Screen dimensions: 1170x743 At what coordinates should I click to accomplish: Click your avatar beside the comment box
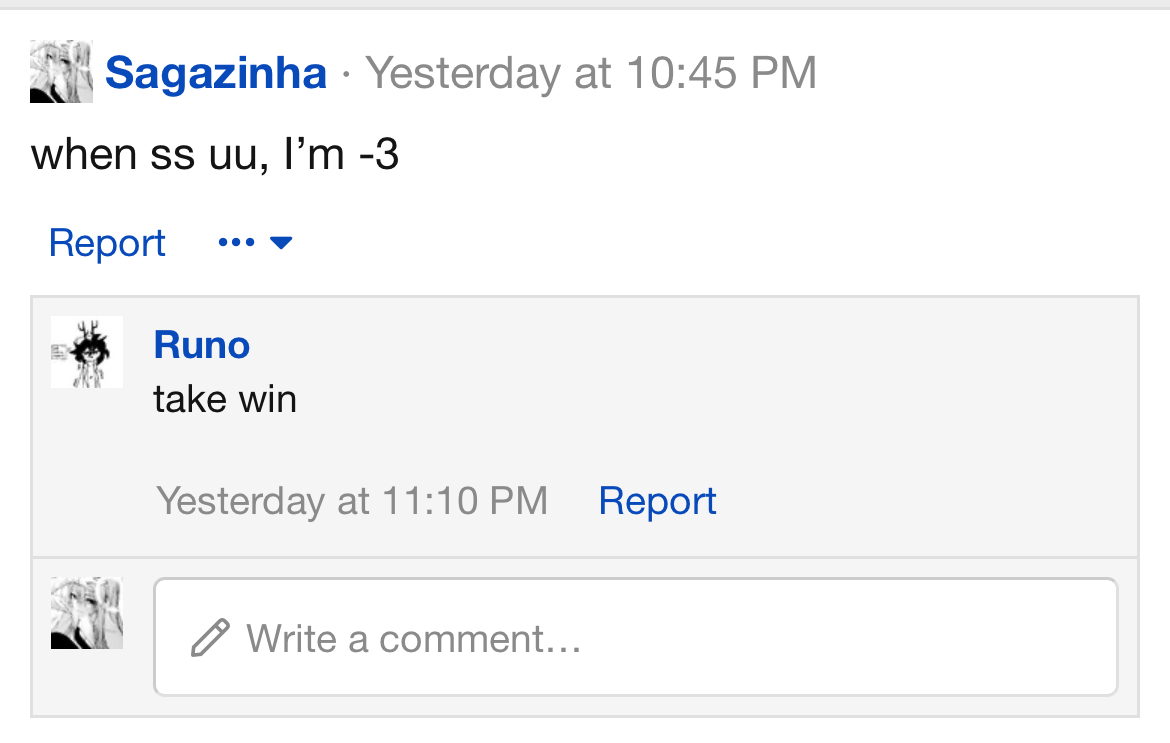[x=87, y=613]
